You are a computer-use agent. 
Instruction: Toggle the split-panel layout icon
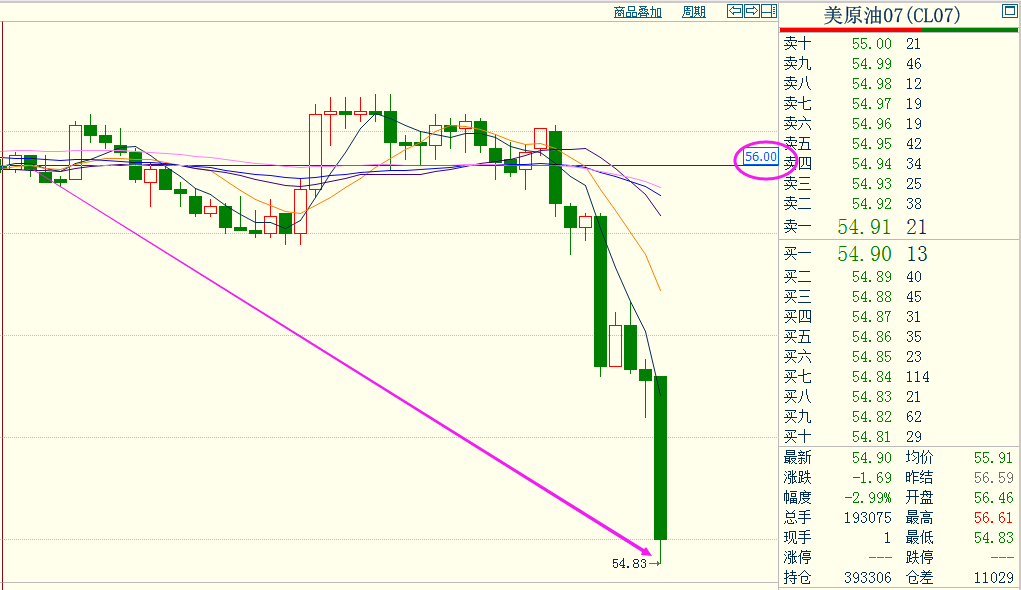769,11
